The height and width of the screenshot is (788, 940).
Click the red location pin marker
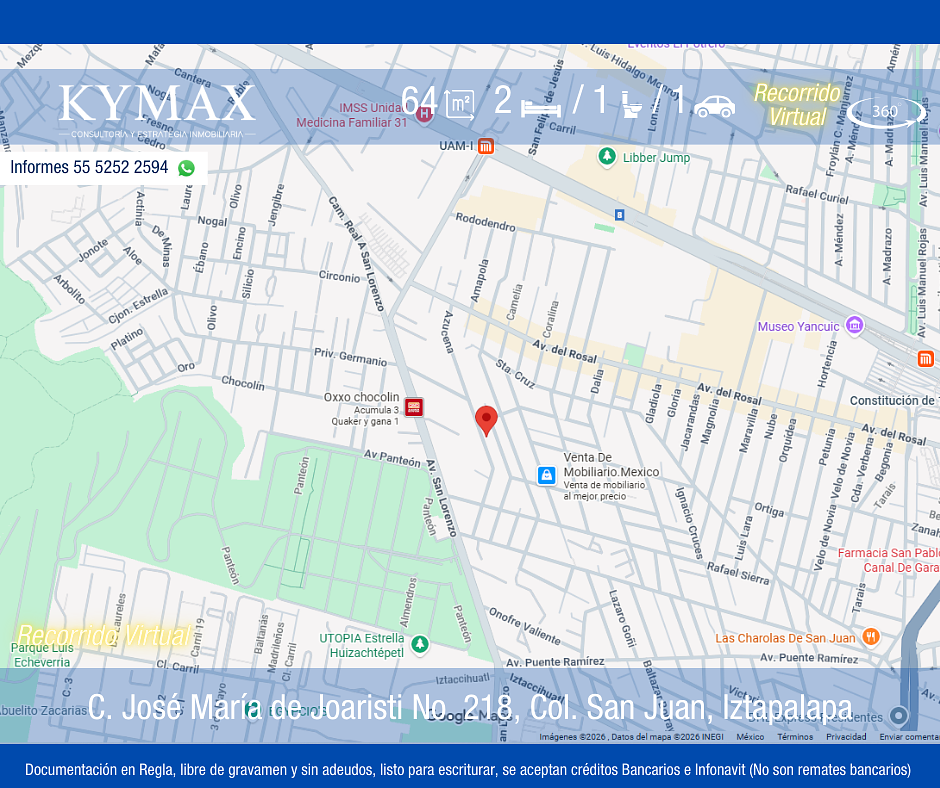pyautogui.click(x=486, y=420)
